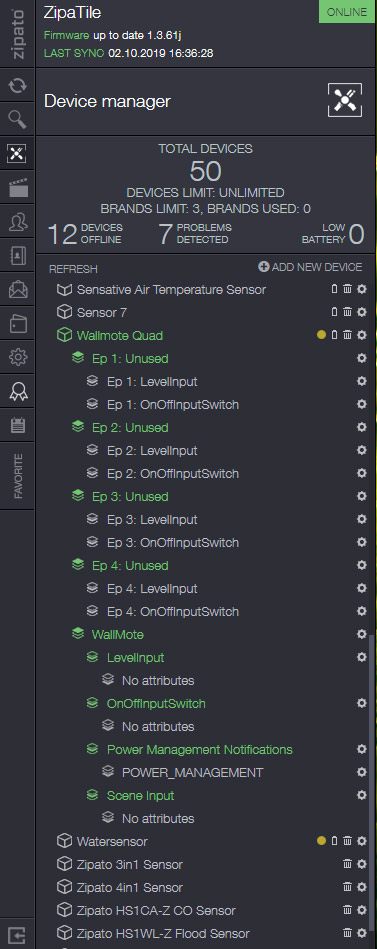Select Zipato HS1CA-Z CO Sensor device
The width and height of the screenshot is (377, 949).
[x=156, y=910]
